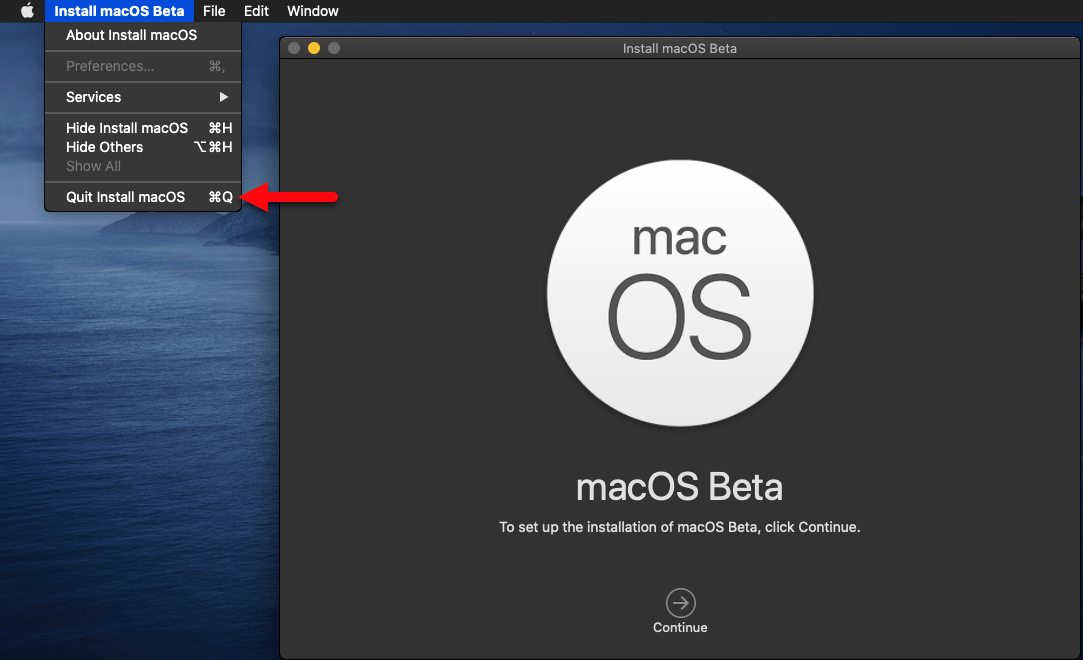
Task: Open the Apple menu
Action: pos(27,10)
